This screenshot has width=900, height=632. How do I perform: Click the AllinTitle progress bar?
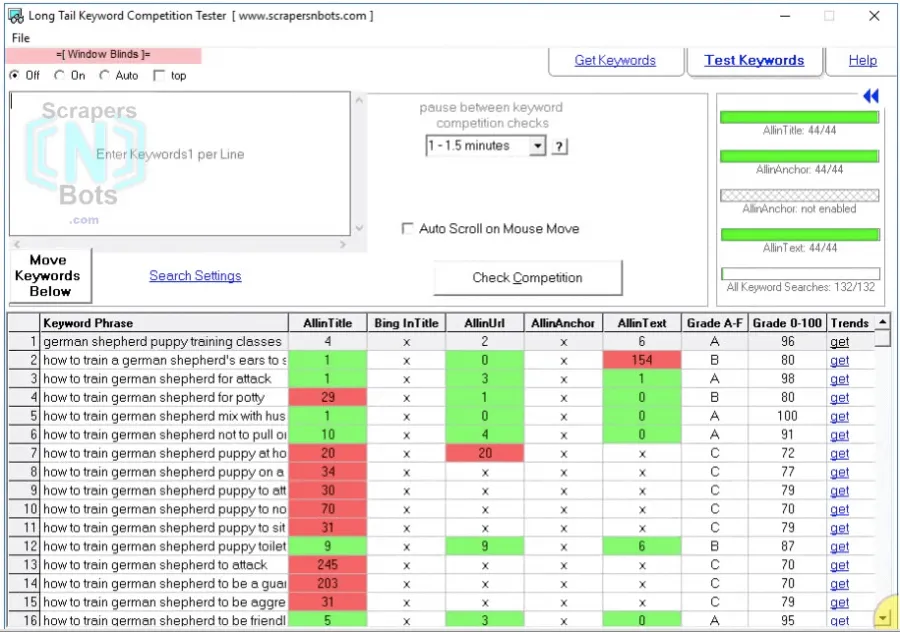799,117
